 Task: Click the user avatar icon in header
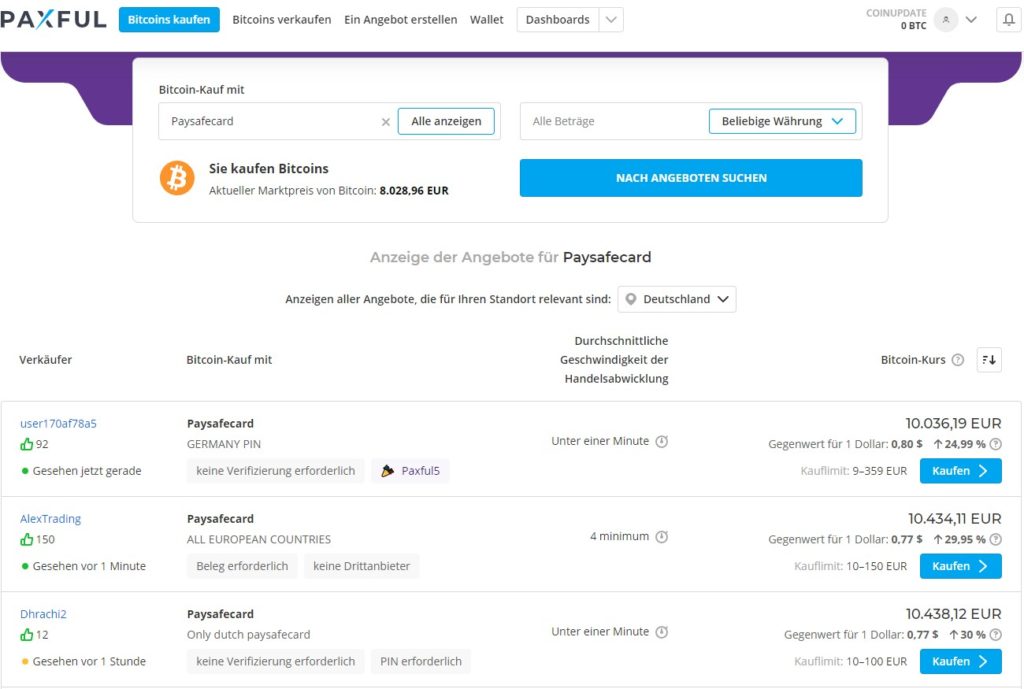[x=945, y=20]
